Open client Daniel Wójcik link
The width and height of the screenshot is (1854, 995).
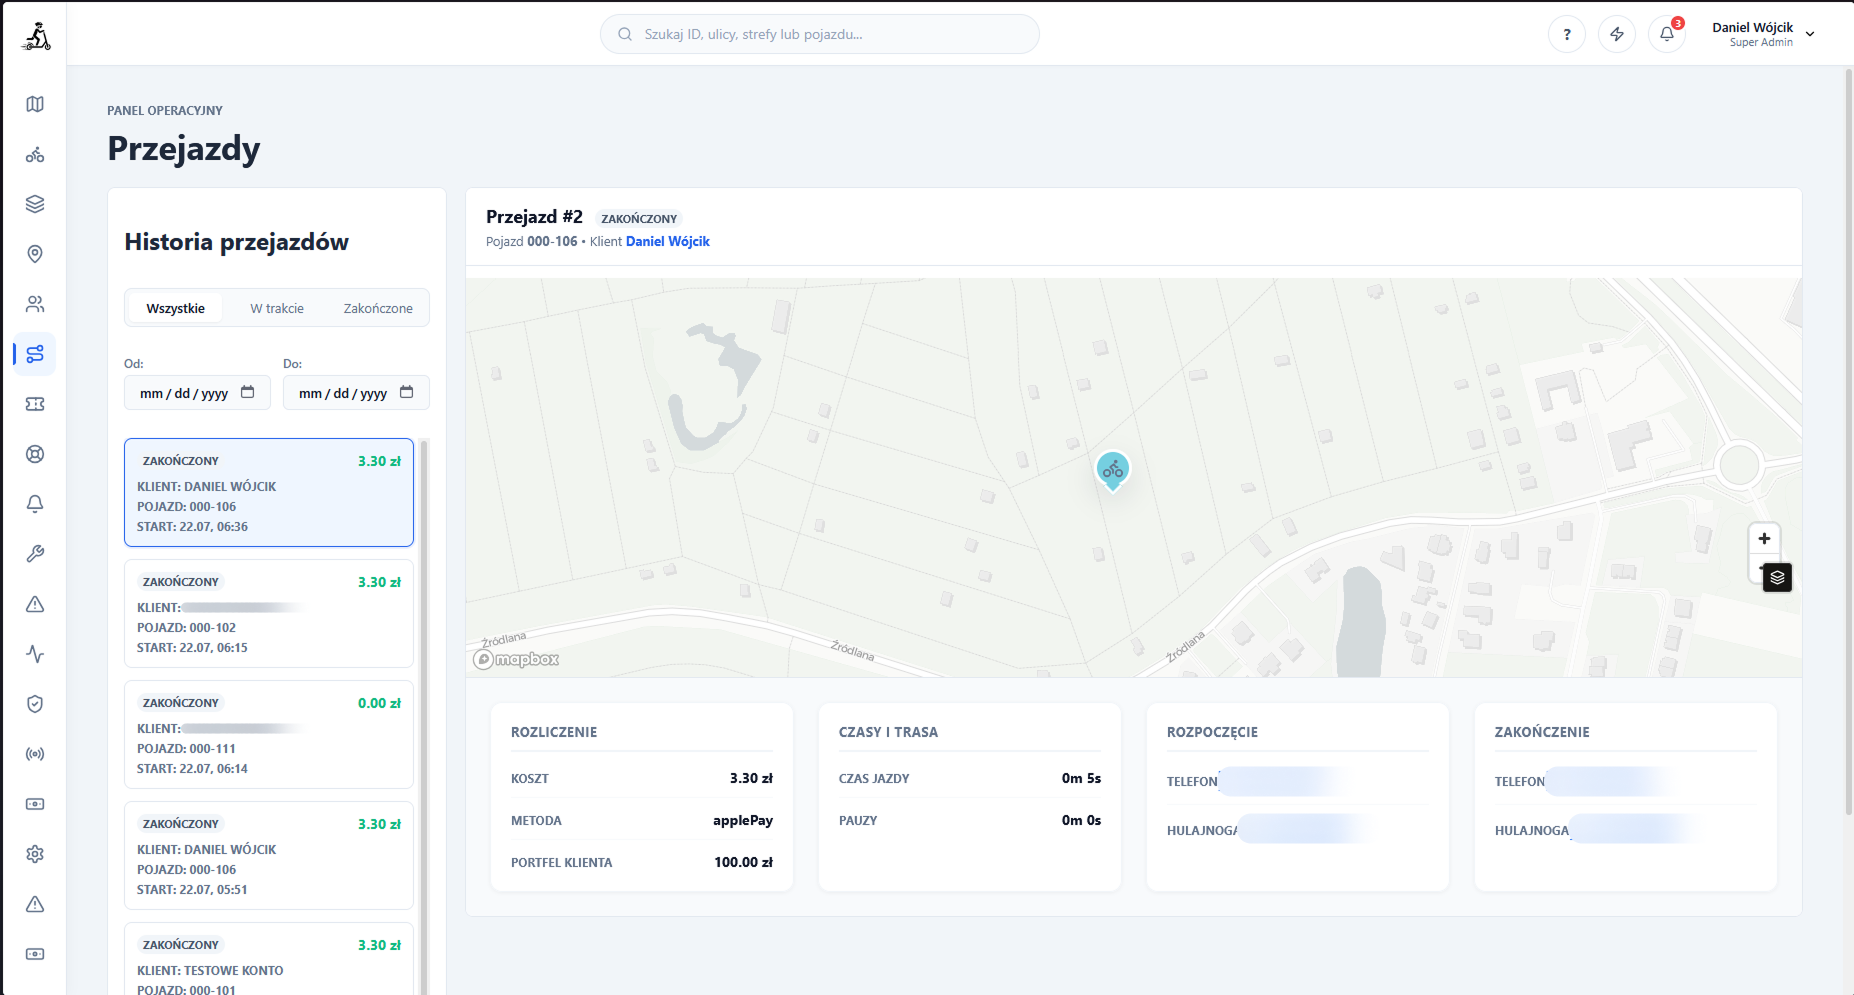[668, 241]
